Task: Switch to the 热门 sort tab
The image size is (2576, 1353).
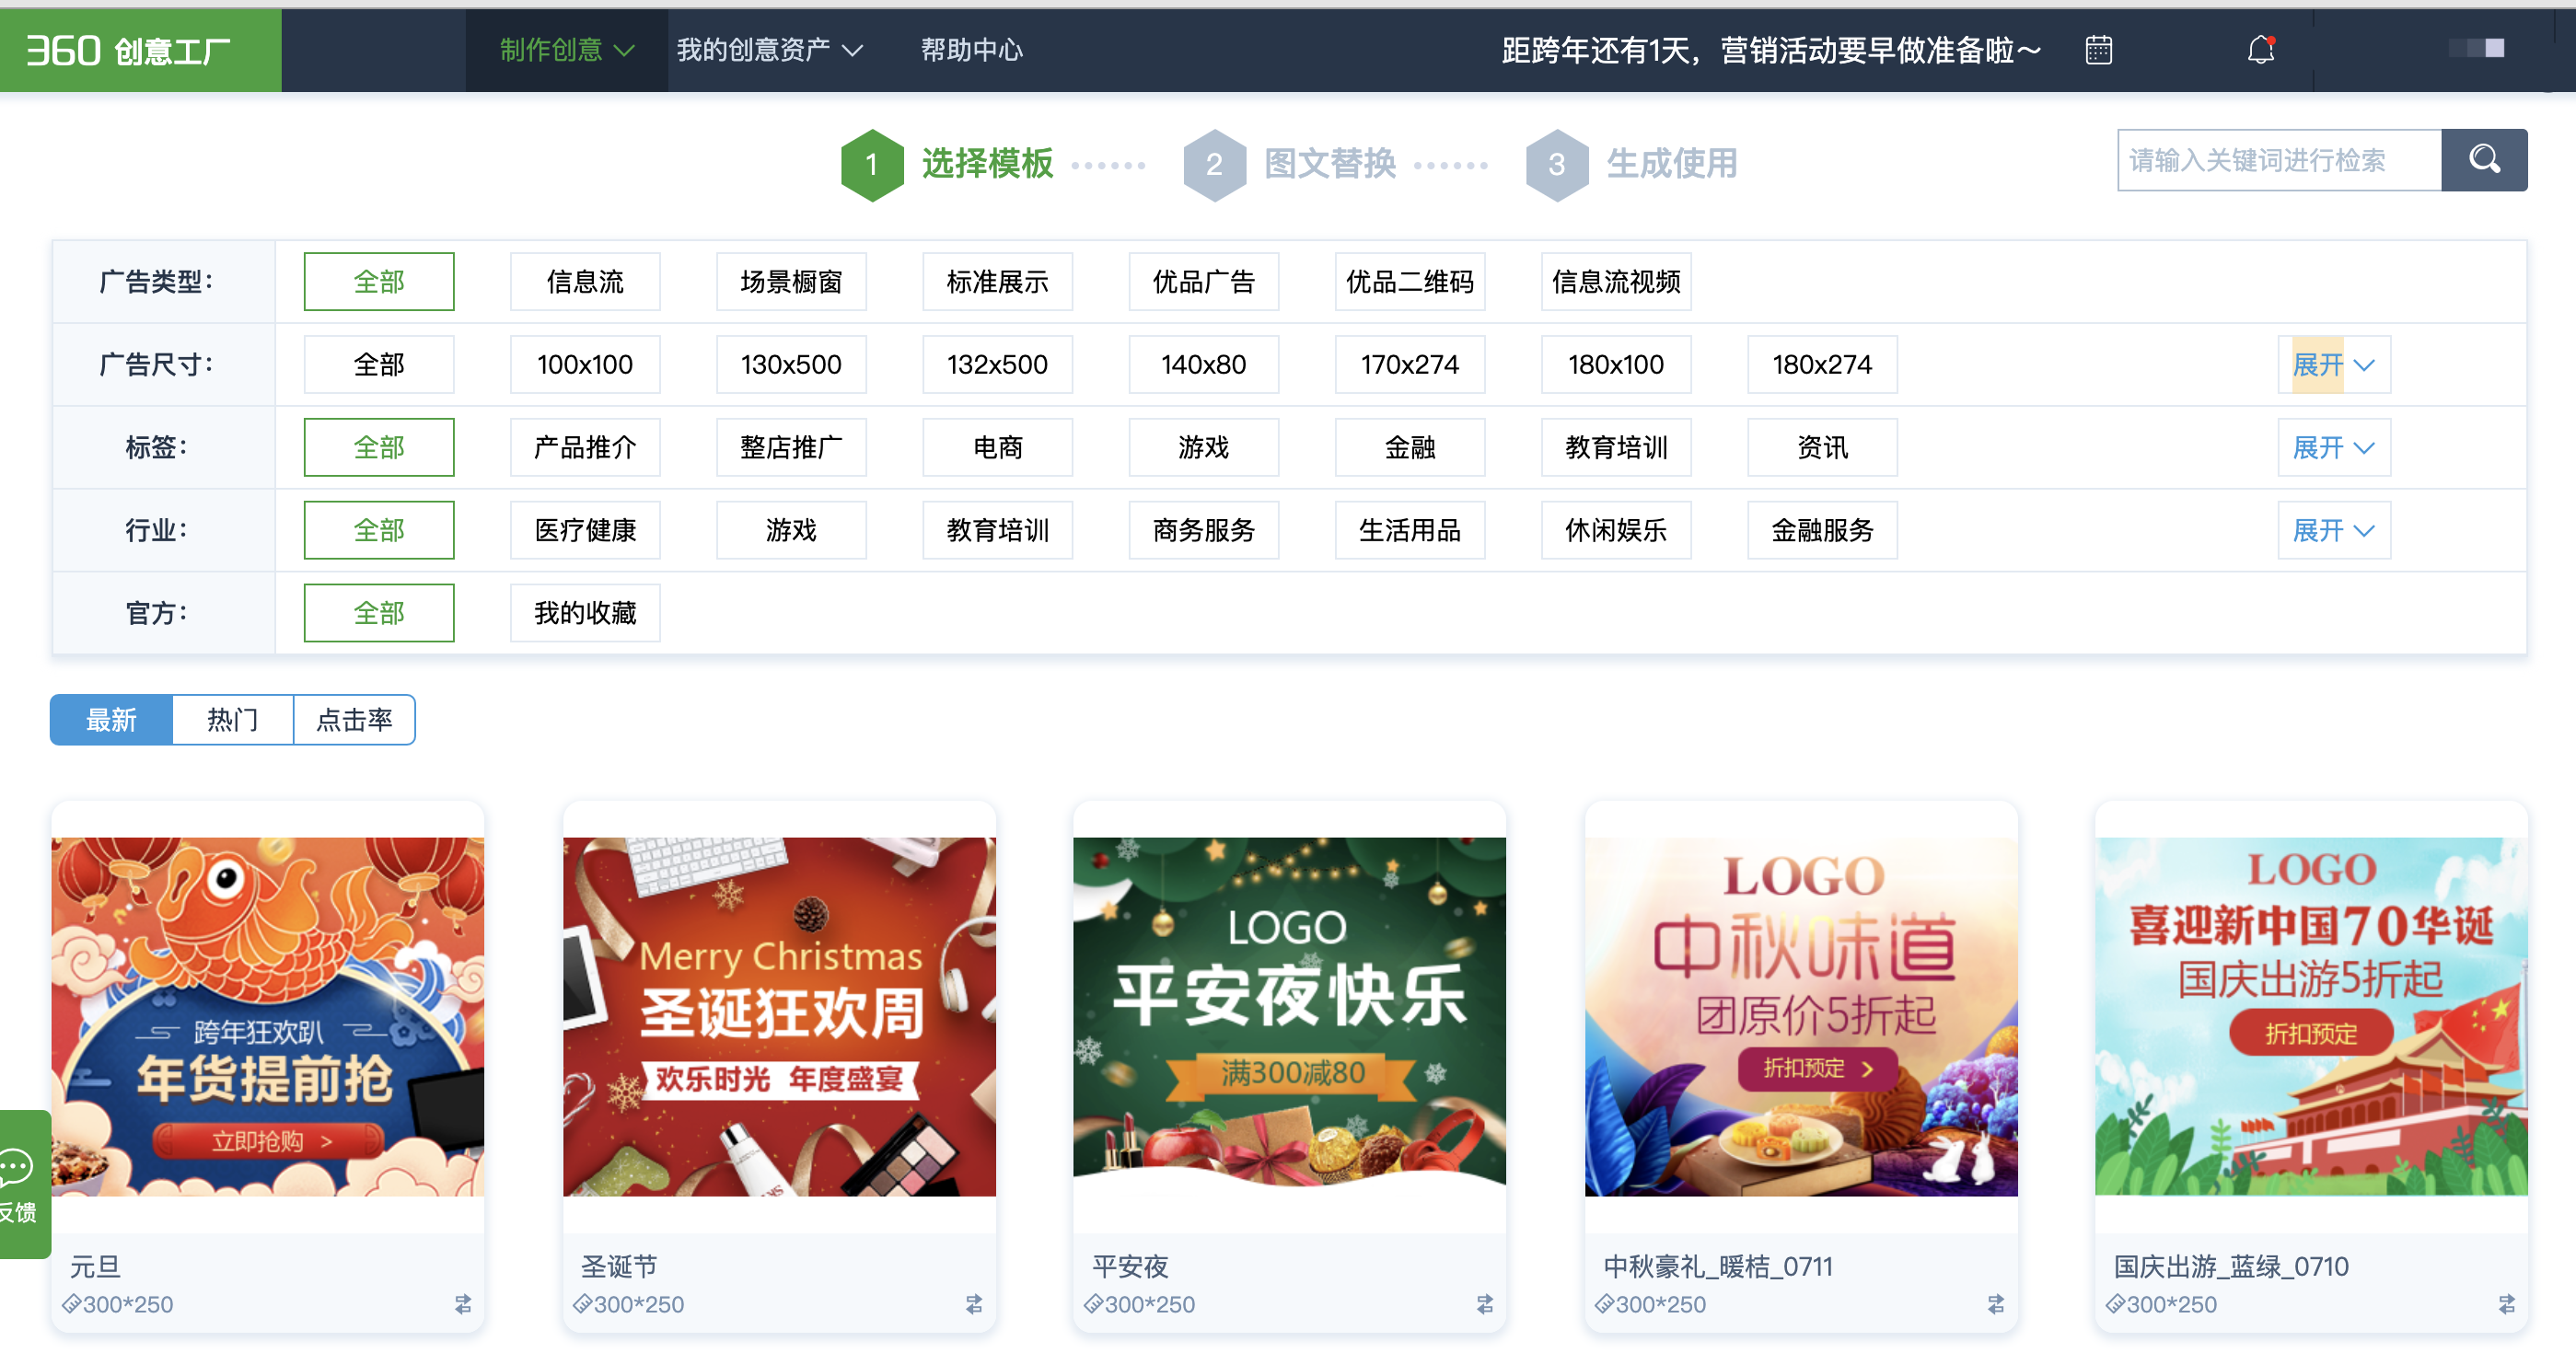Action: click(233, 720)
